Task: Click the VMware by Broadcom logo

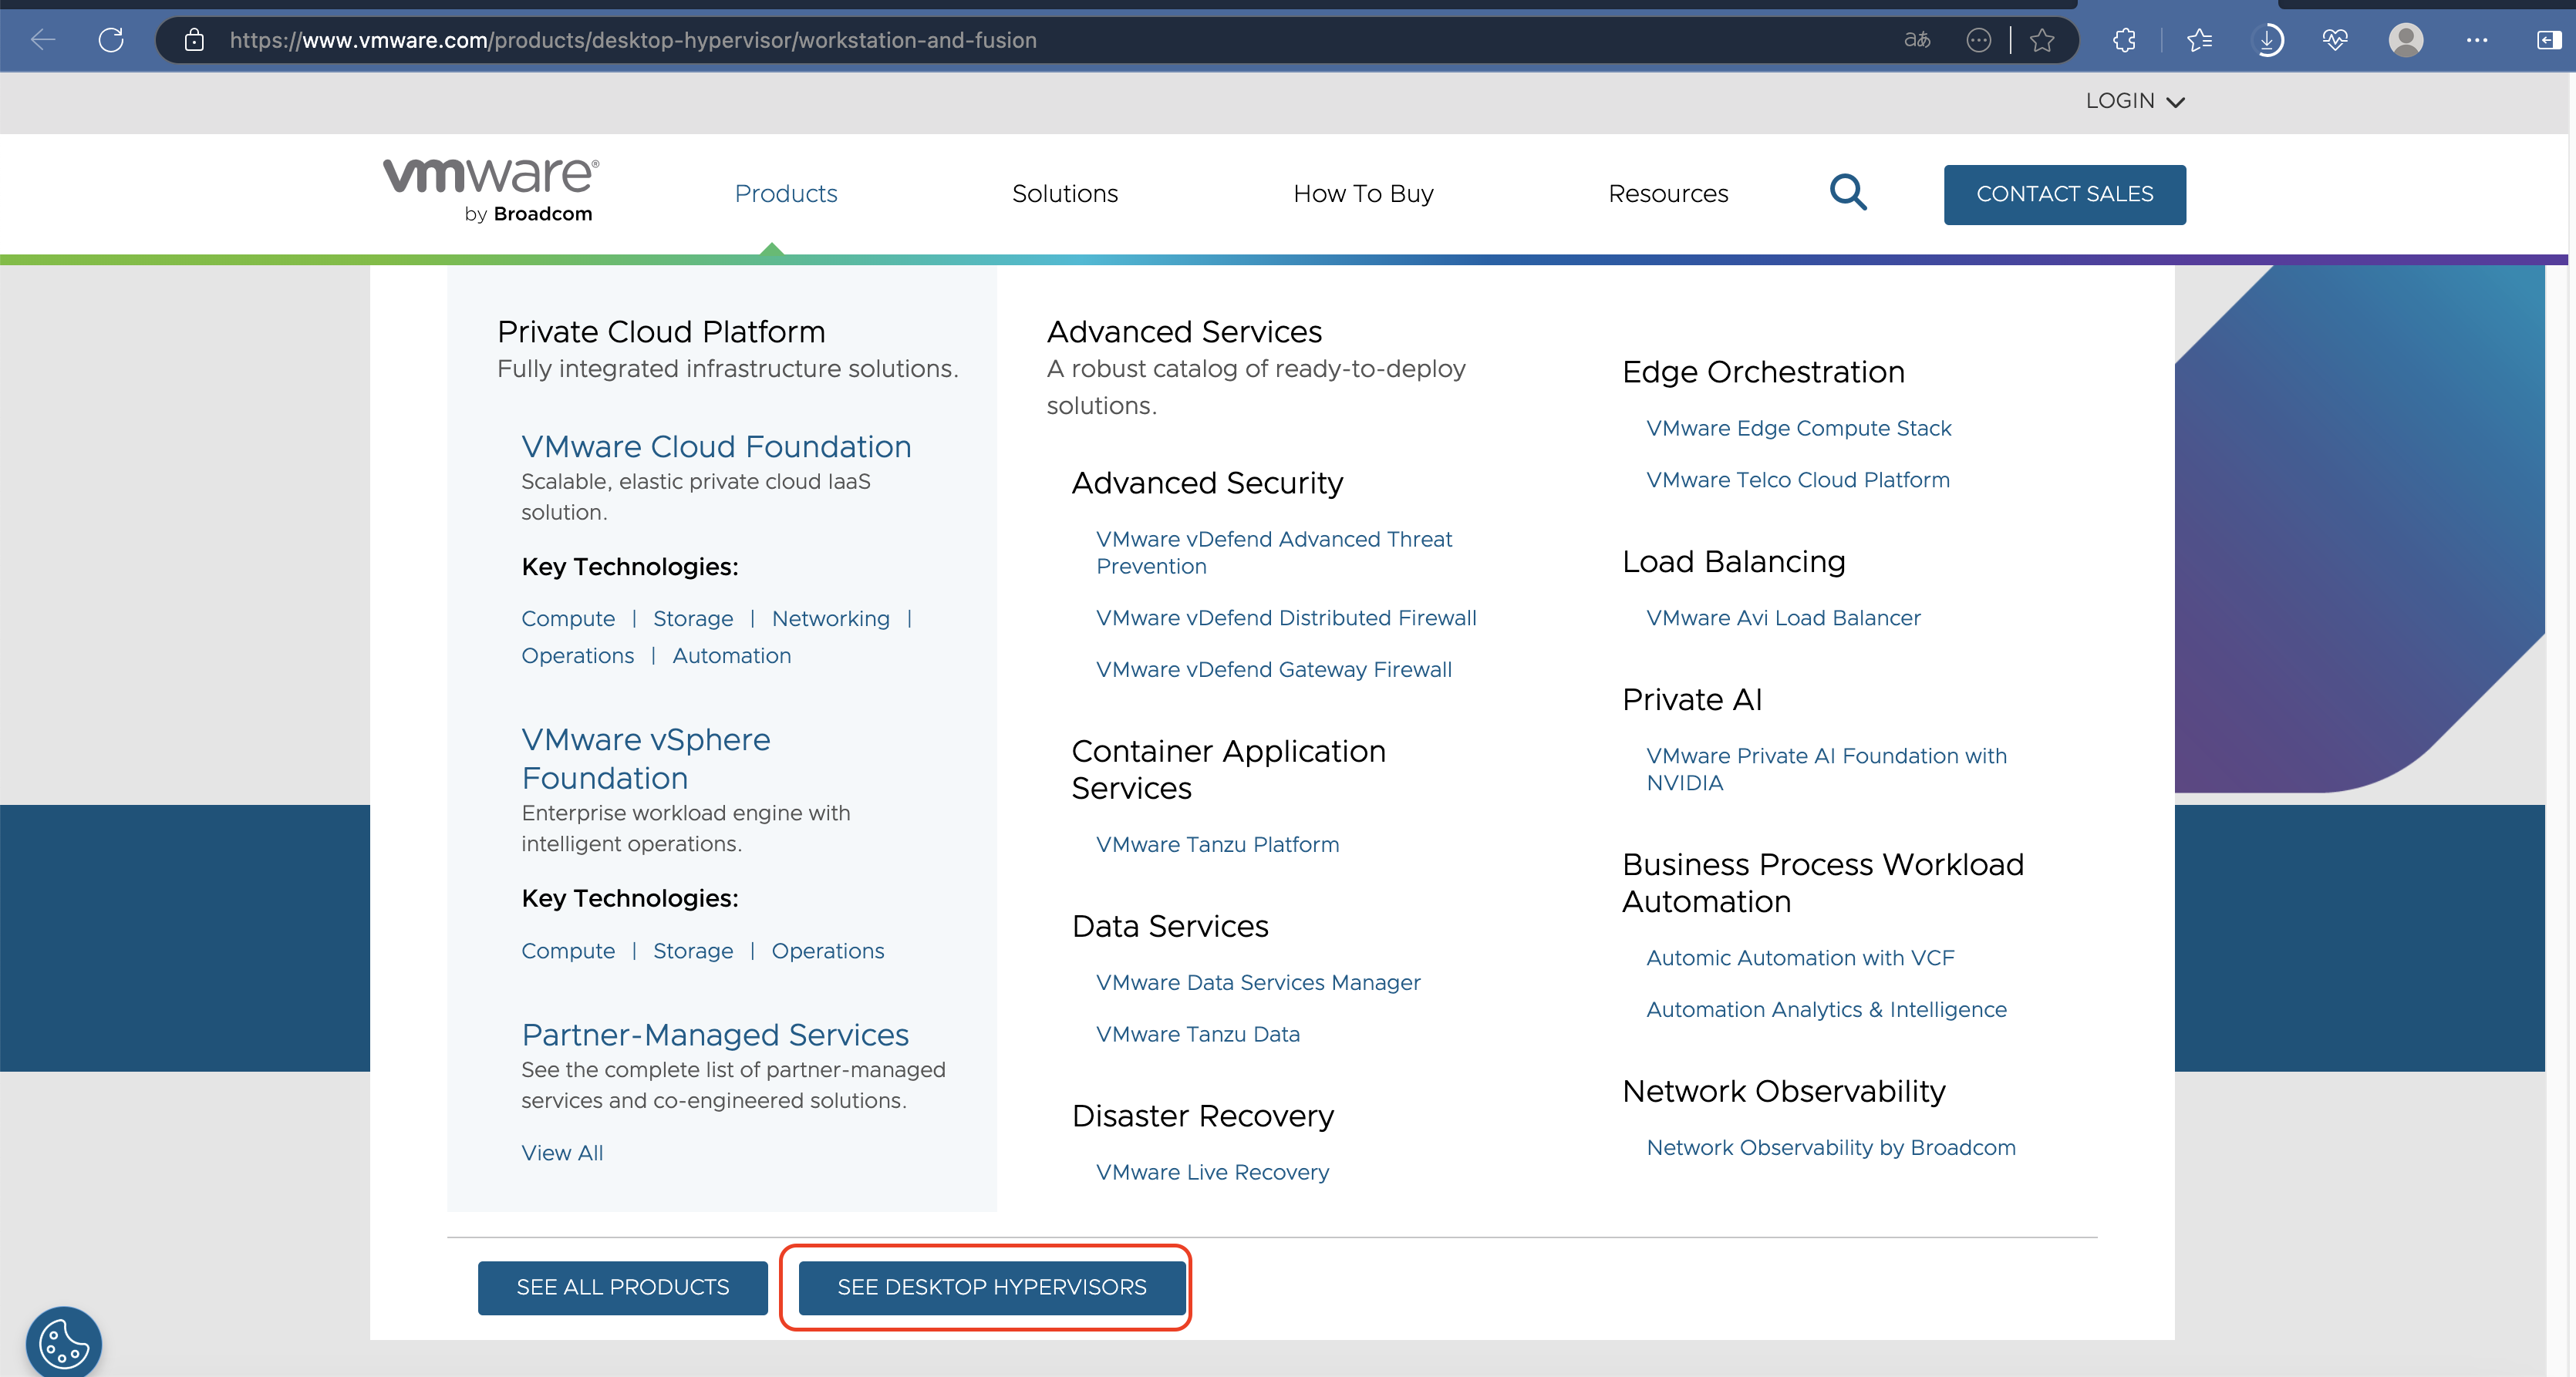Action: pyautogui.click(x=491, y=190)
